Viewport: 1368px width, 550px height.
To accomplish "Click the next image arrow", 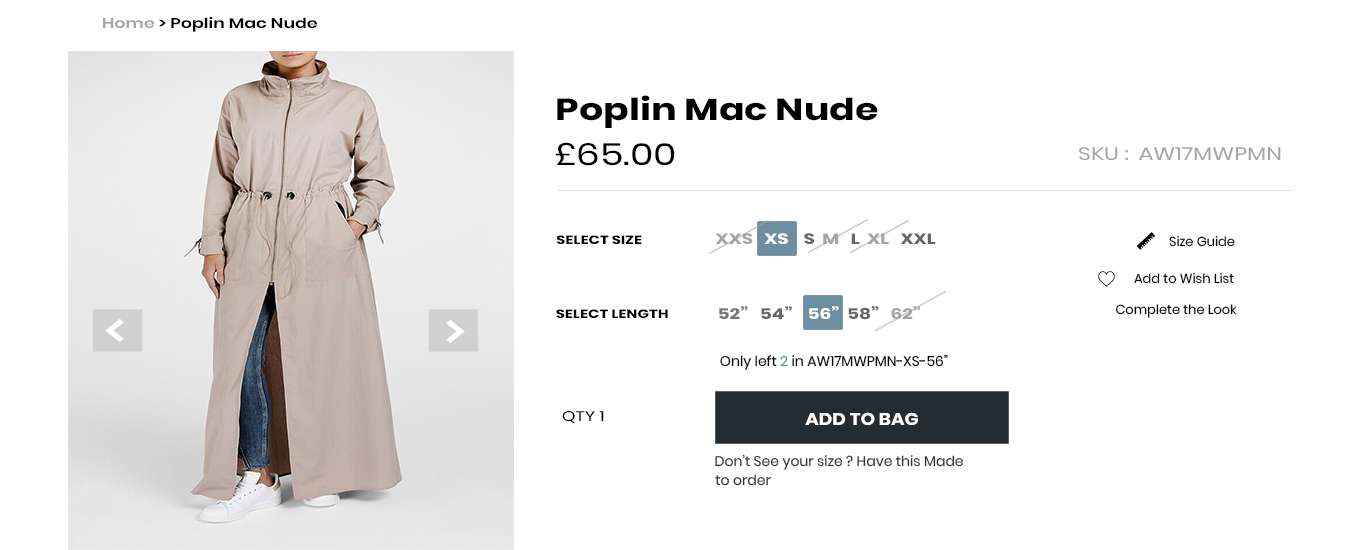I will 453,330.
